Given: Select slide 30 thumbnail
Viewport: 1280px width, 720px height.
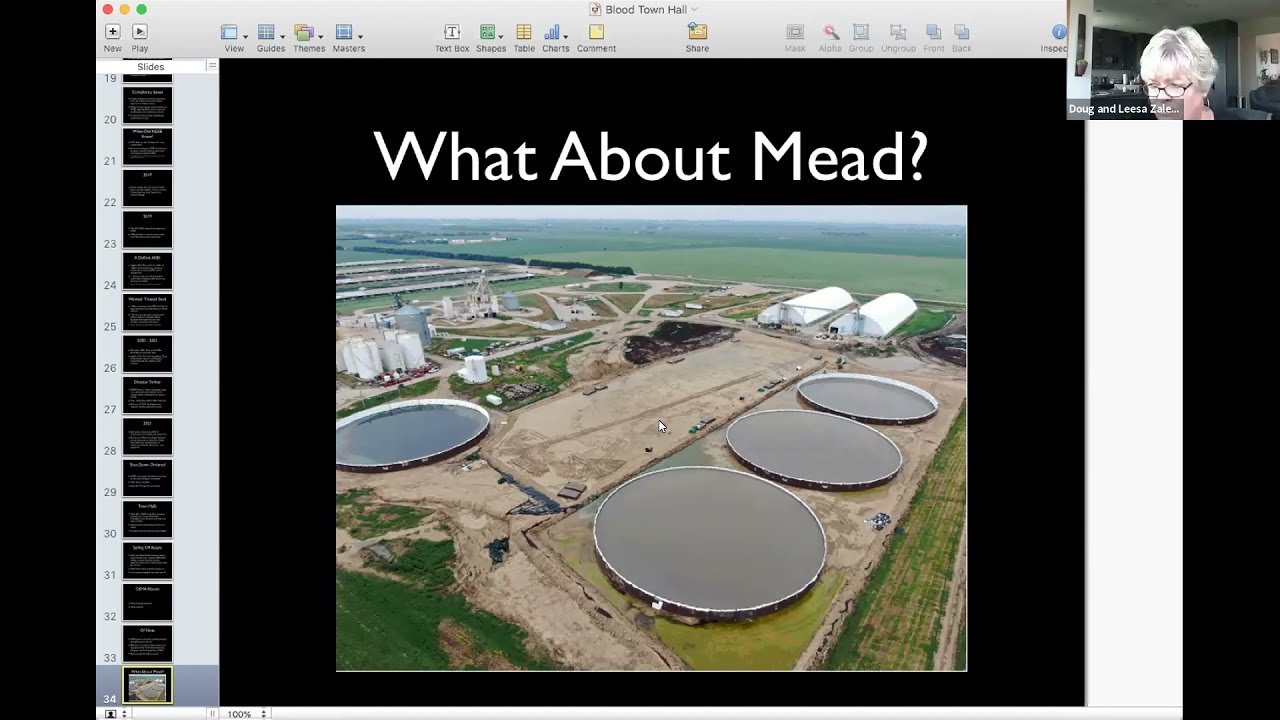Looking at the screenshot, I should point(148,520).
